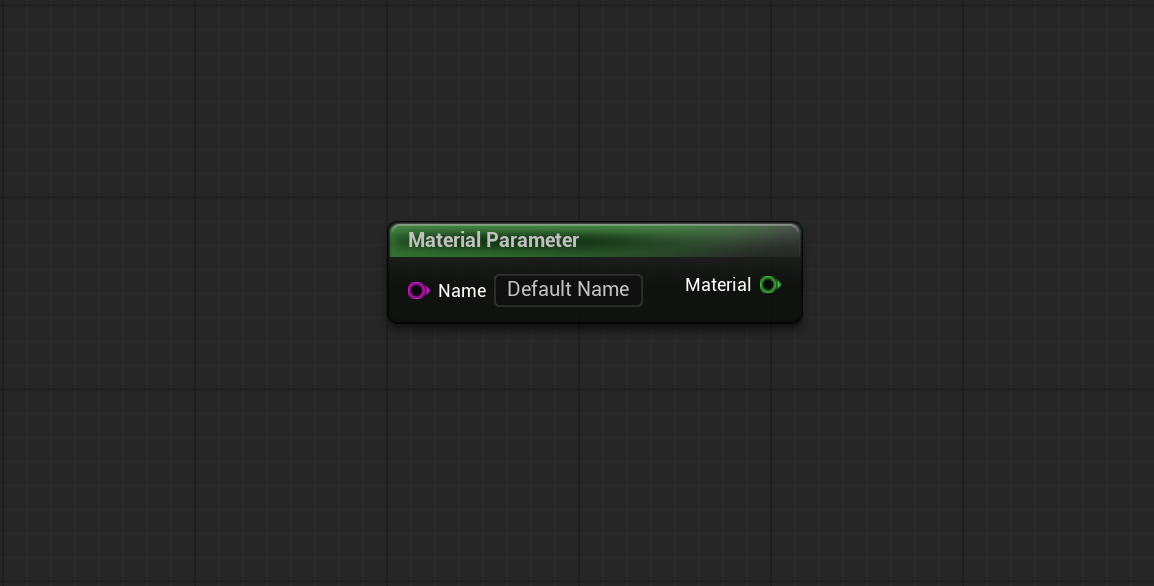This screenshot has height=586, width=1154.
Task: Click the Material output label
Action: coord(718,285)
